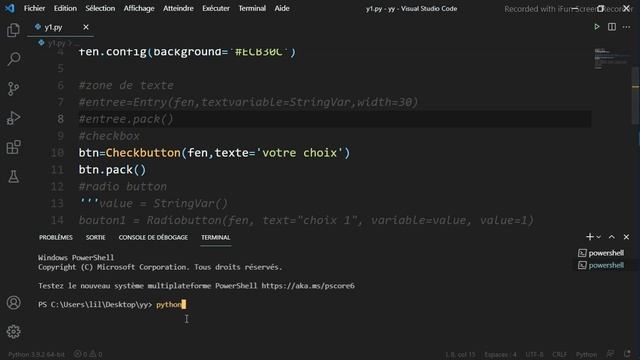
Task: Open the Sélection menu
Action: [100, 8]
